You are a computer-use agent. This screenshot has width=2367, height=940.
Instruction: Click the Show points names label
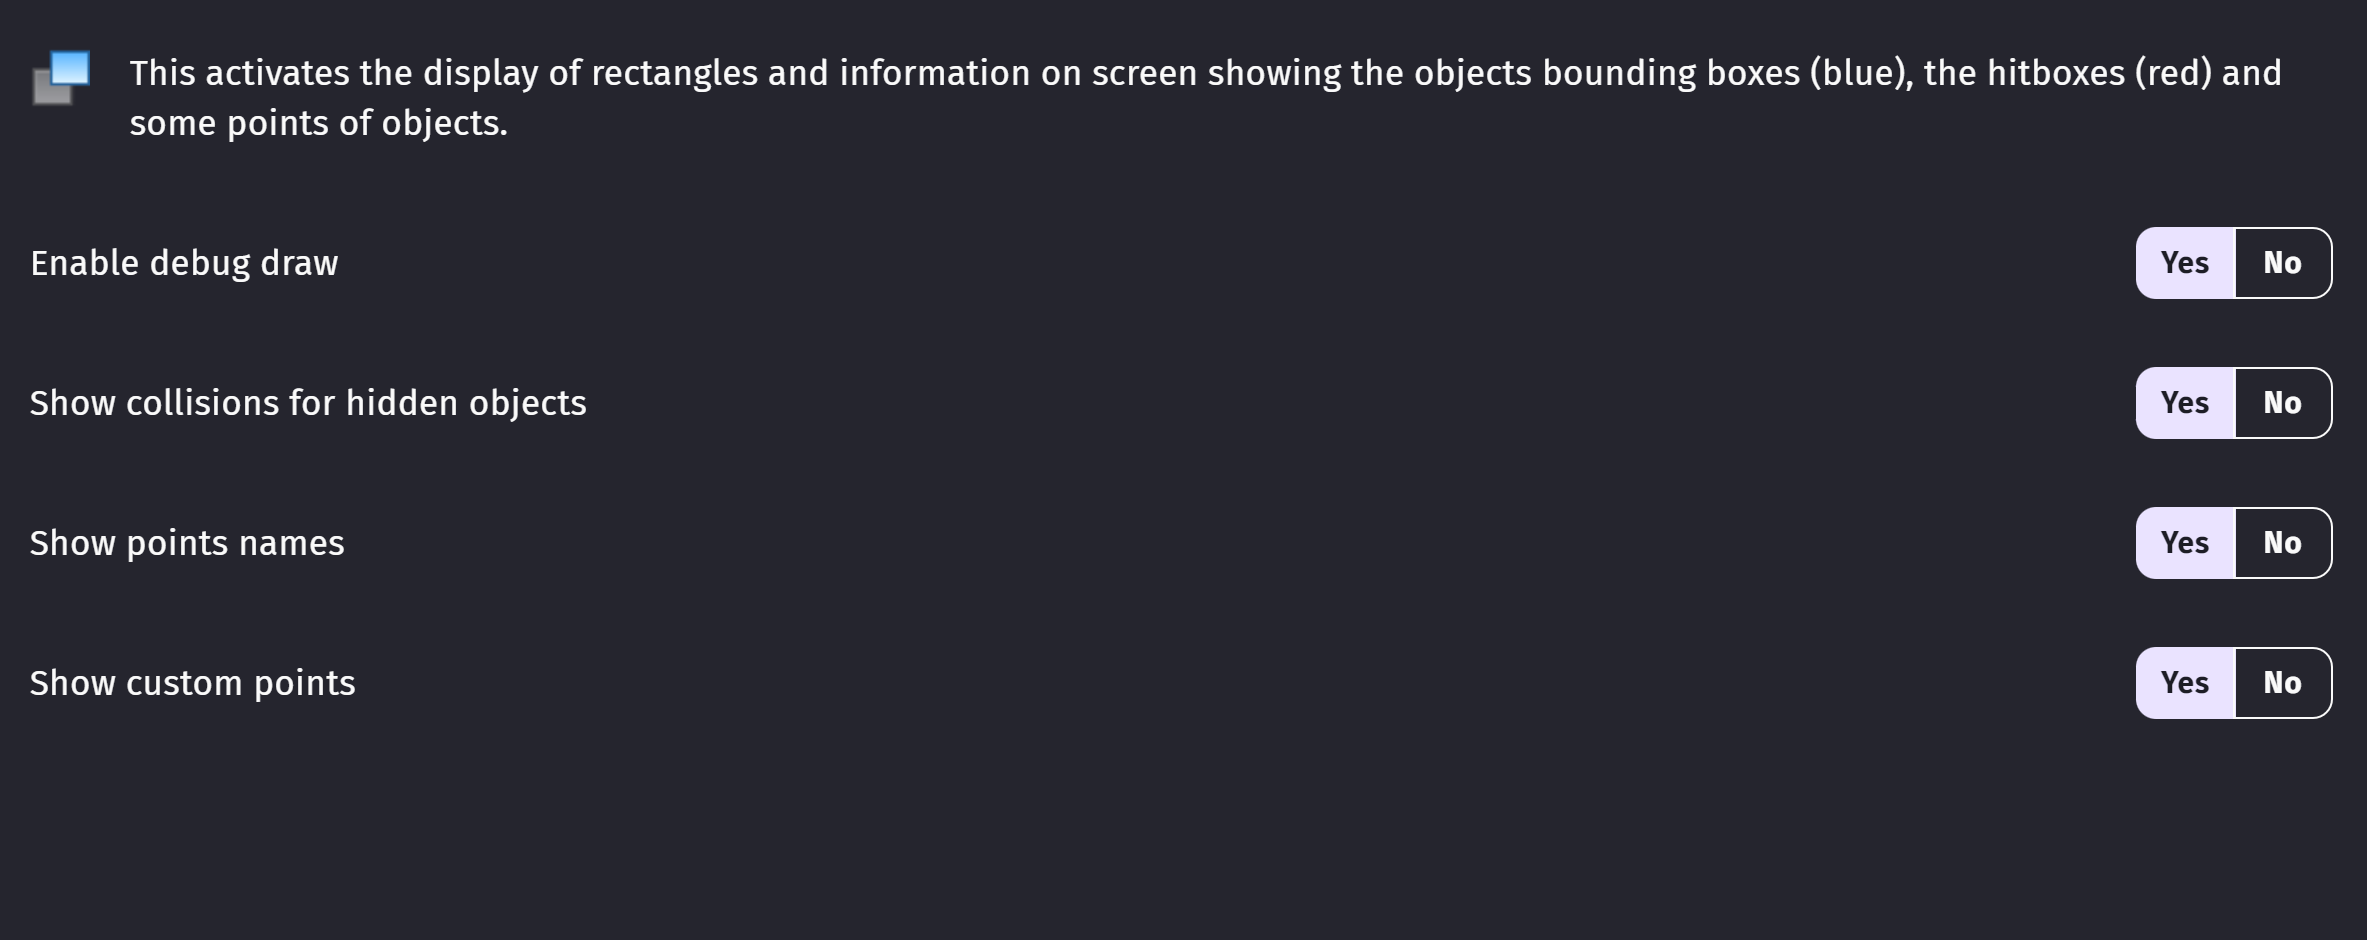(187, 543)
